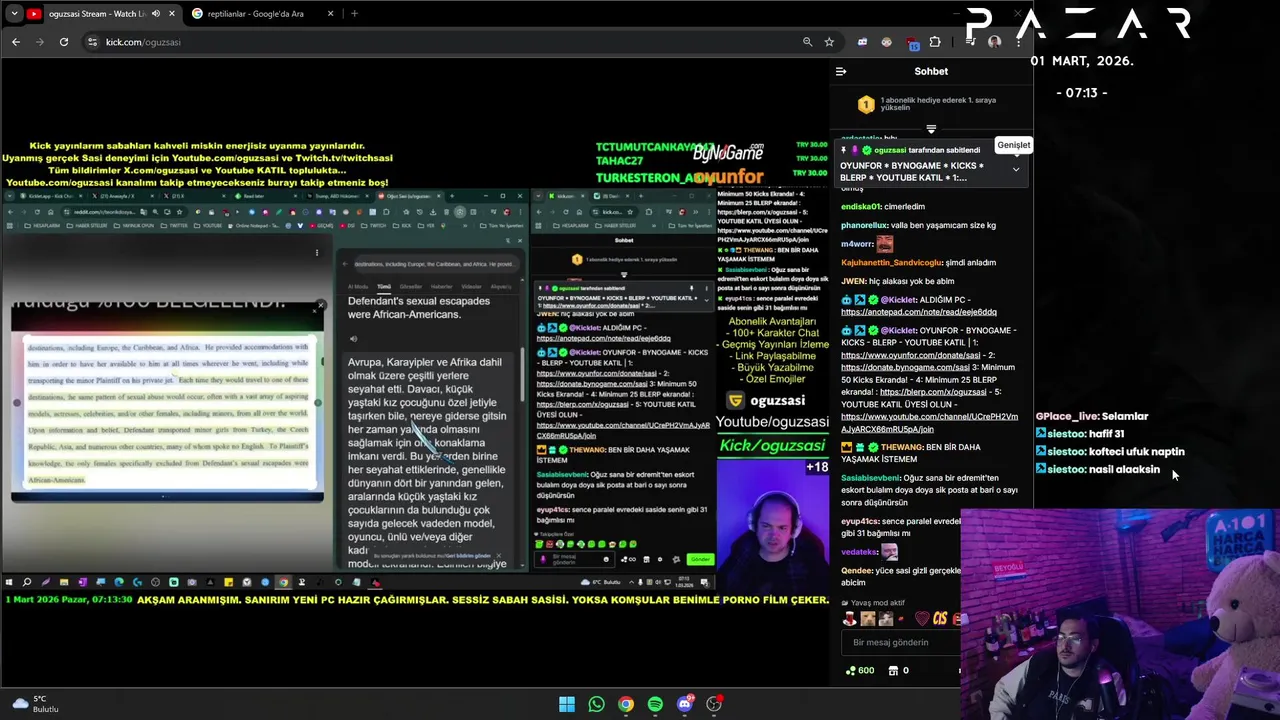Open the extensions puzzle icon

935,42
